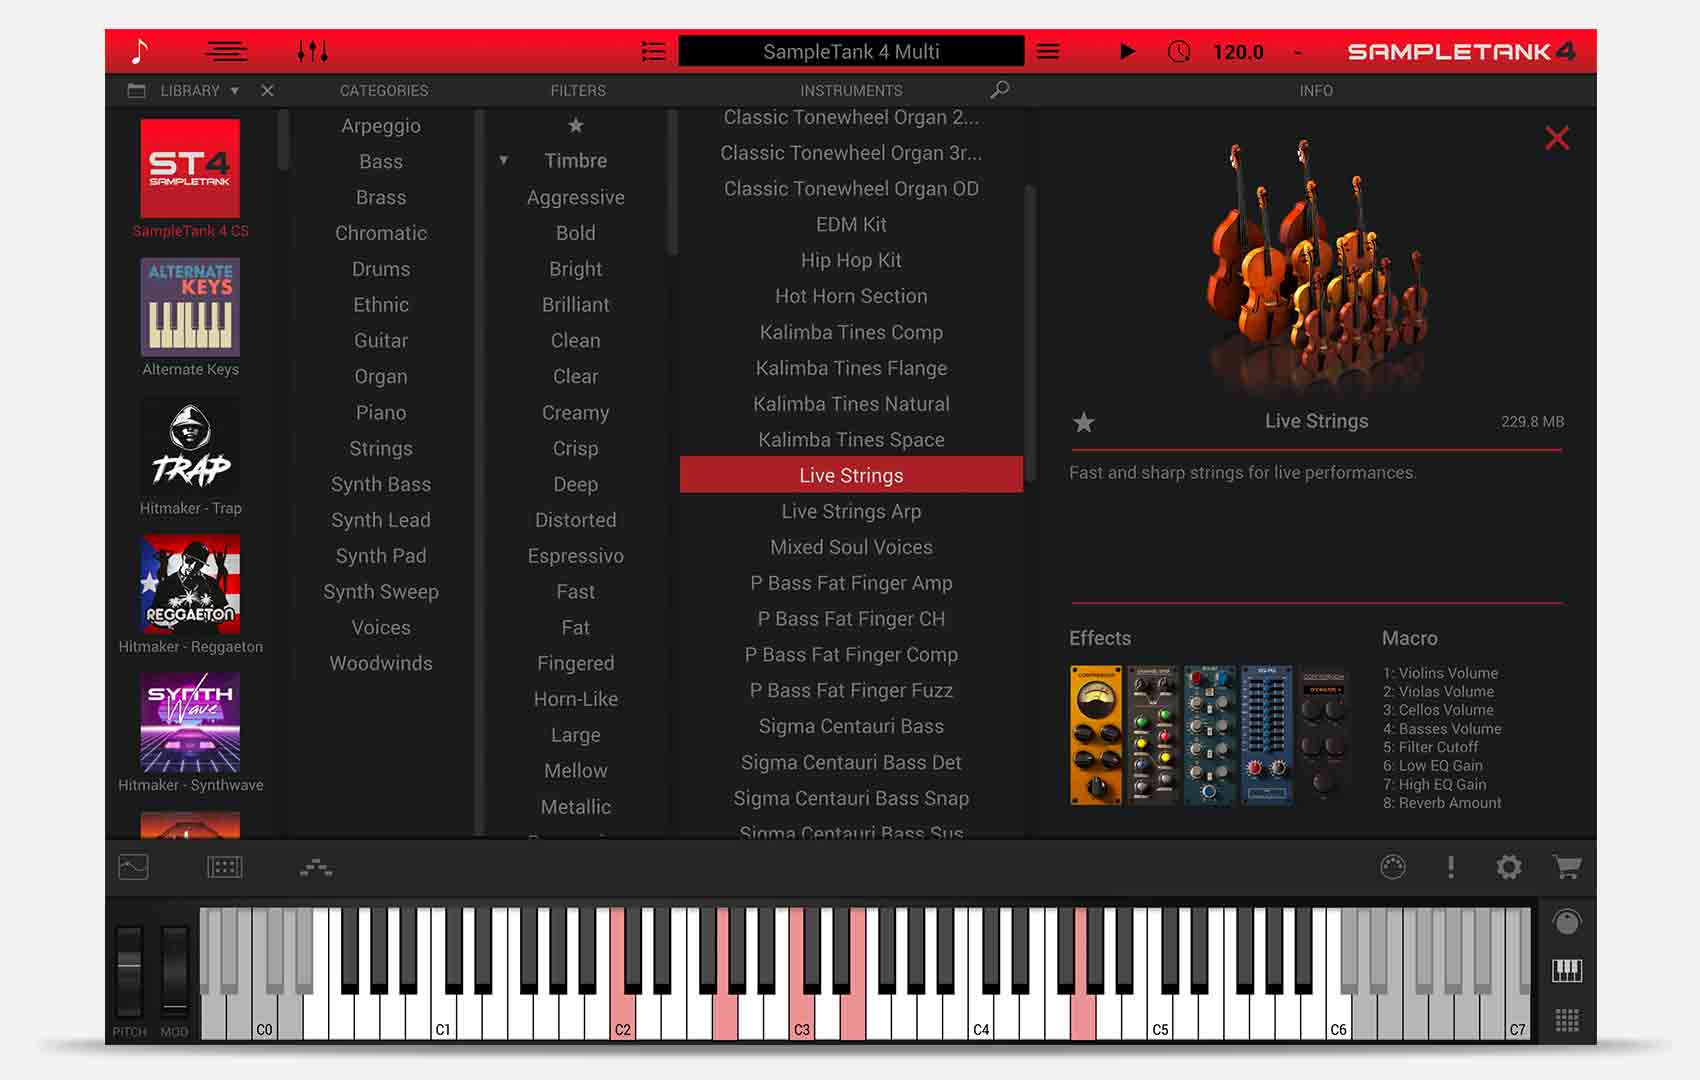Open the hamburger menu beside multi name

tap(1048, 51)
